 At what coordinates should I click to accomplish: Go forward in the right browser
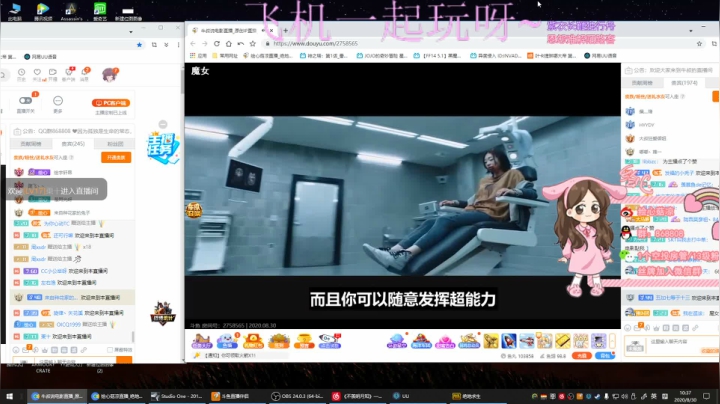(205, 44)
